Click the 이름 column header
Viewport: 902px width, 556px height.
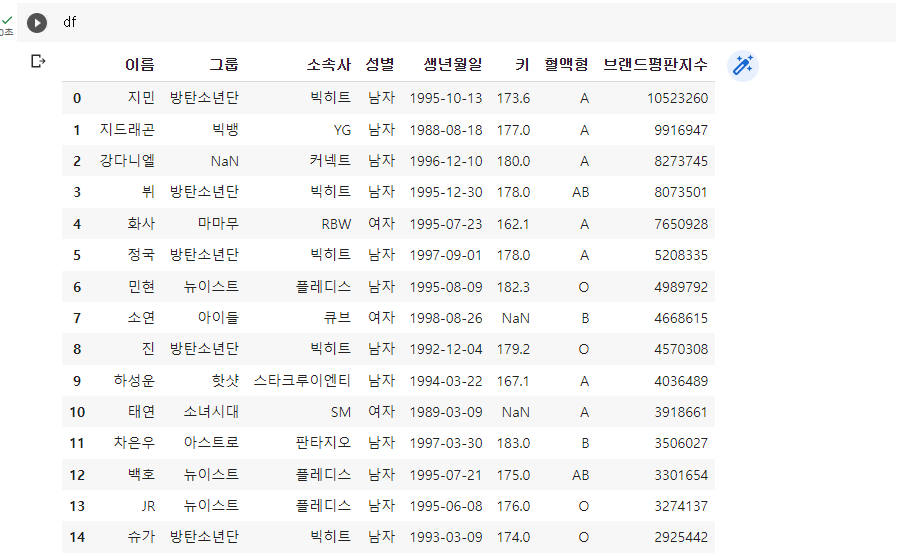(x=140, y=64)
